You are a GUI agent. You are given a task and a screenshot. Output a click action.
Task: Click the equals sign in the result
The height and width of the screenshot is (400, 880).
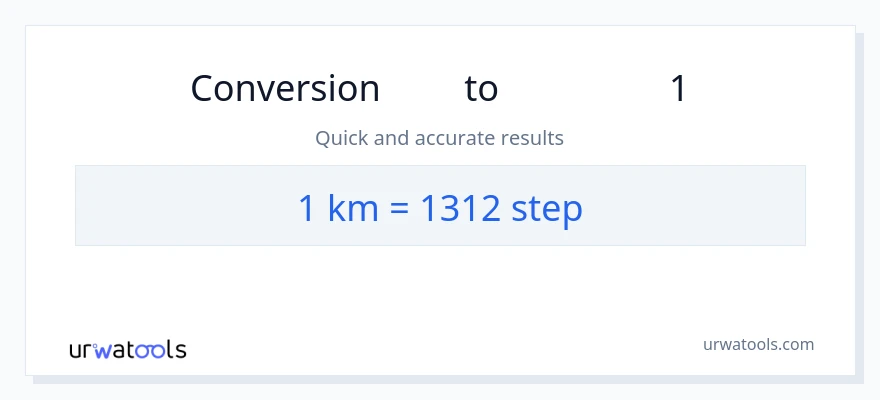(396, 210)
